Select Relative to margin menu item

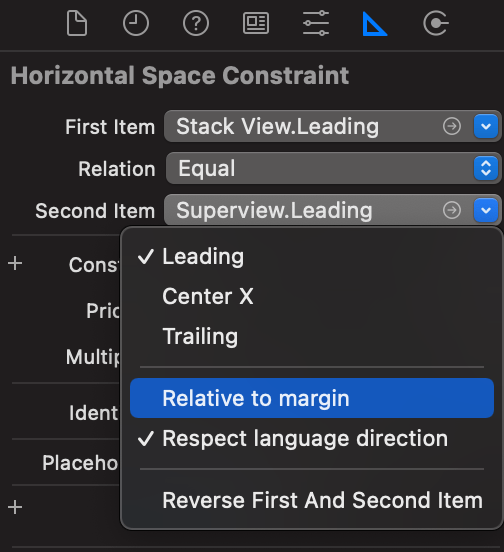click(312, 398)
